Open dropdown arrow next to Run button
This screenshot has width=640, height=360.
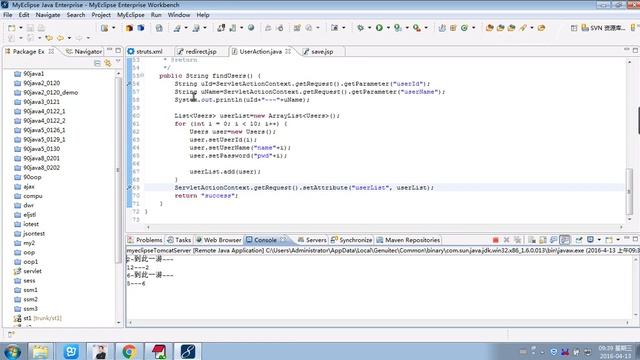click(x=388, y=28)
